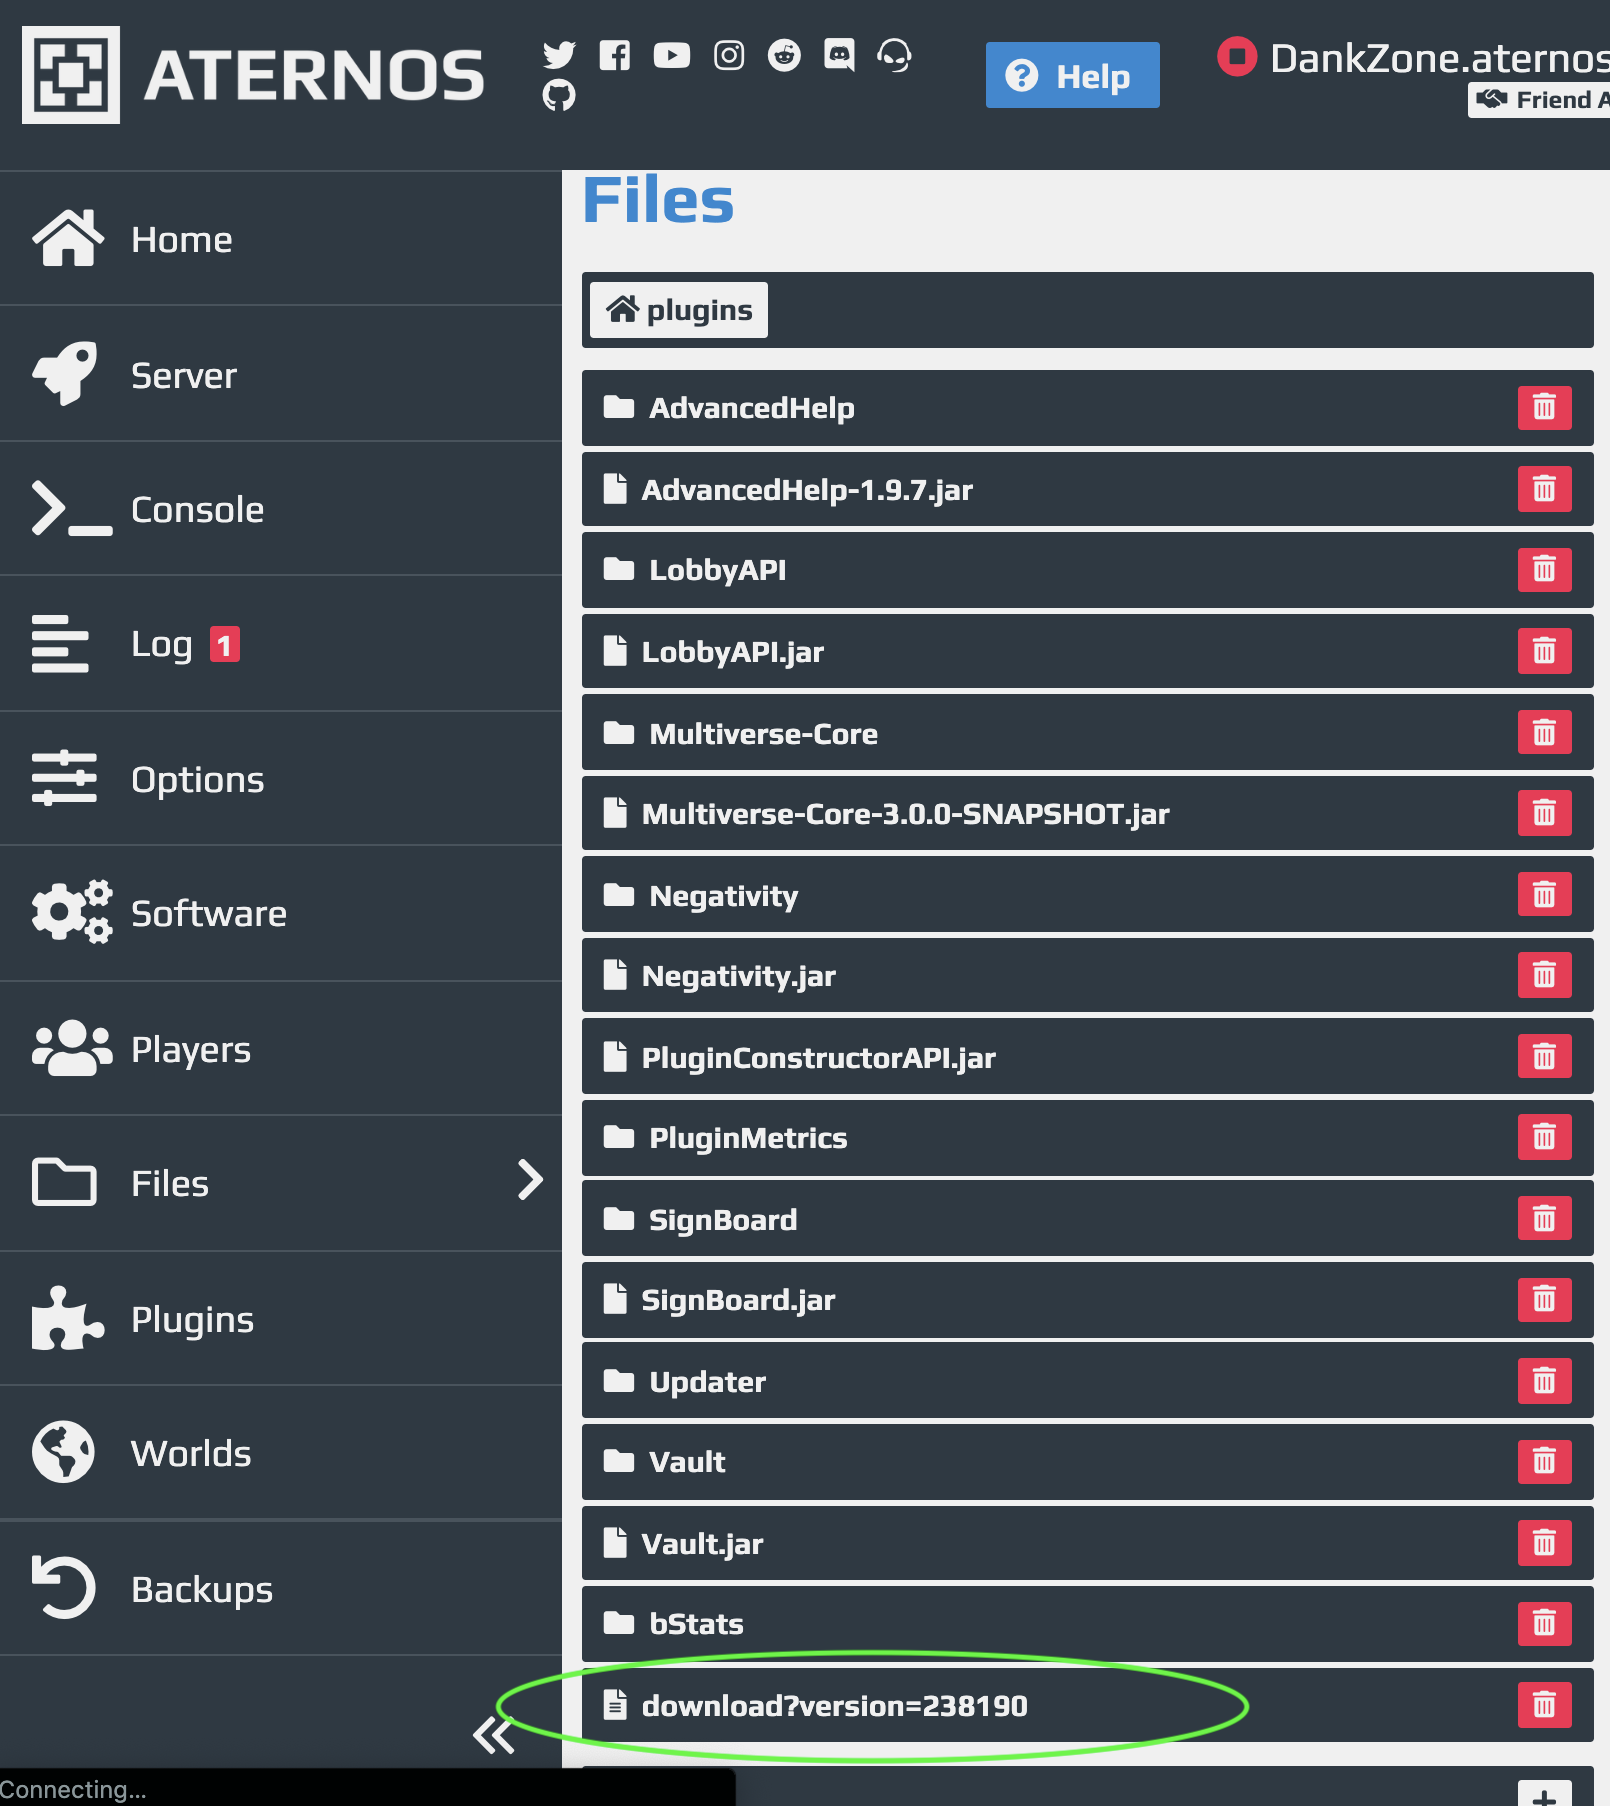
Task: Go to Home in the sidebar
Action: (x=281, y=239)
